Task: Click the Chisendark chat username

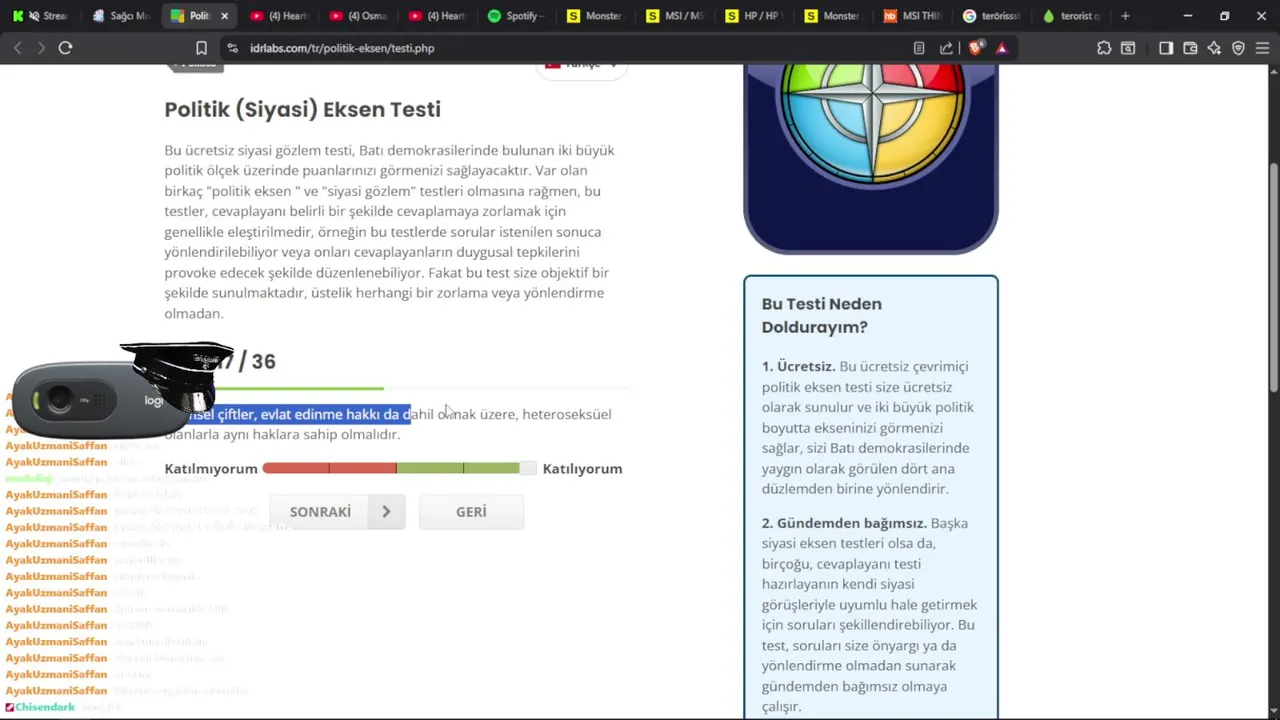Action: click(45, 707)
